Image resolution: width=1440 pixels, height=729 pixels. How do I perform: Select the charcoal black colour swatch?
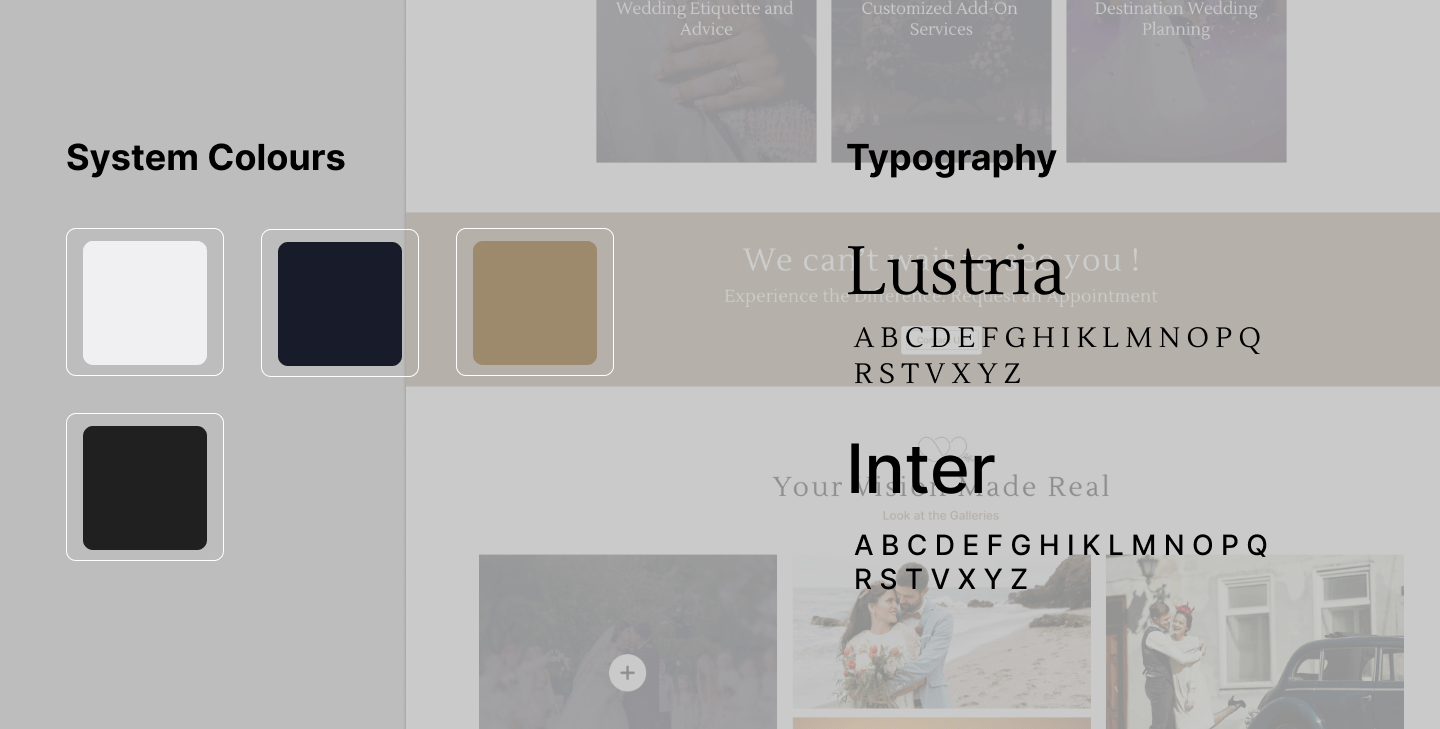[x=145, y=487]
